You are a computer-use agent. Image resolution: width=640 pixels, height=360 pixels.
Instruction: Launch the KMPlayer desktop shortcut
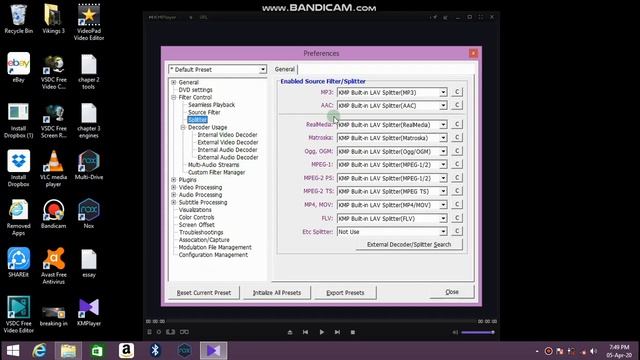[x=89, y=312]
